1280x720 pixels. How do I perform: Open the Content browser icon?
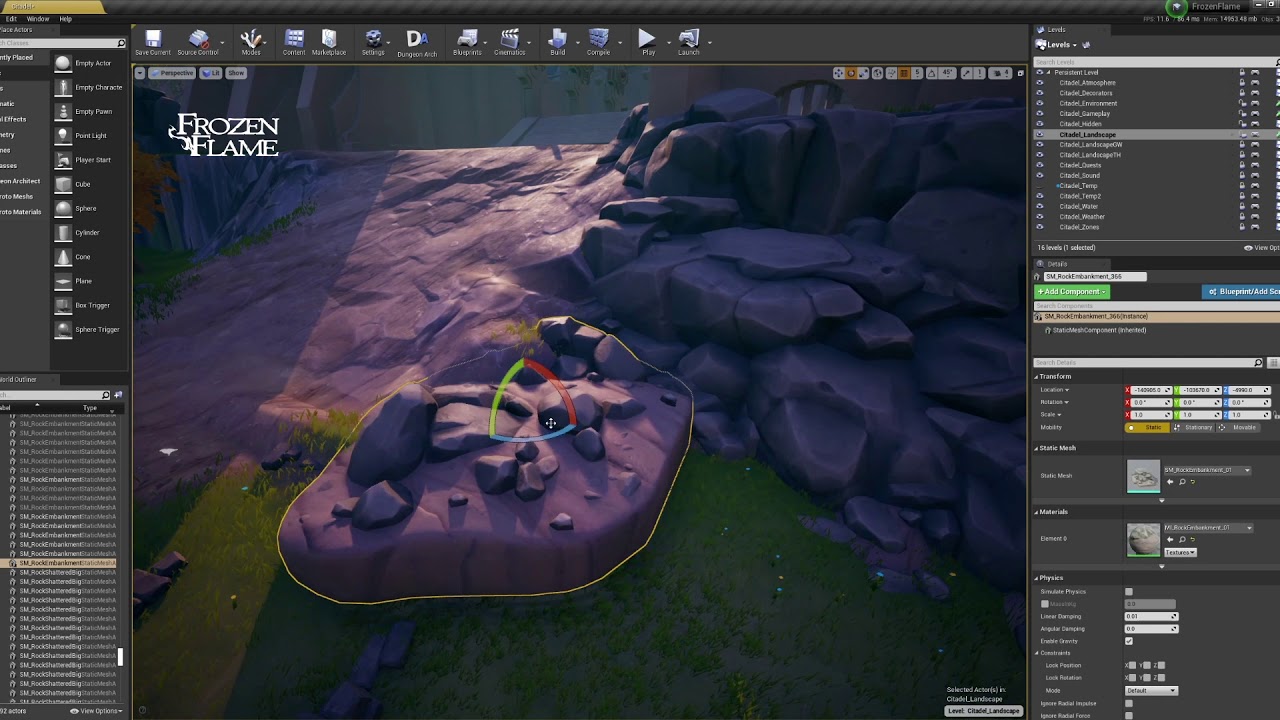[x=294, y=42]
